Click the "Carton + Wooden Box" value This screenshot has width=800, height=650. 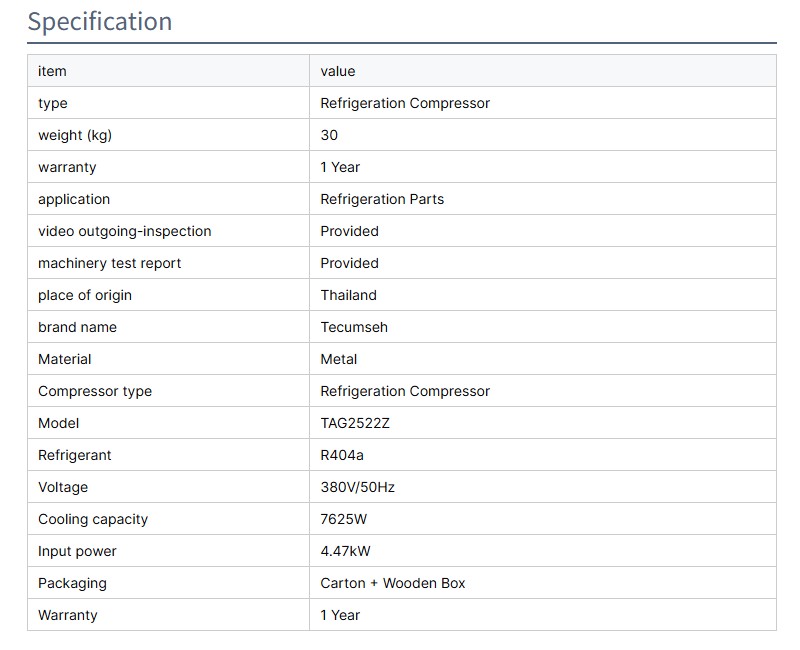[x=393, y=583]
